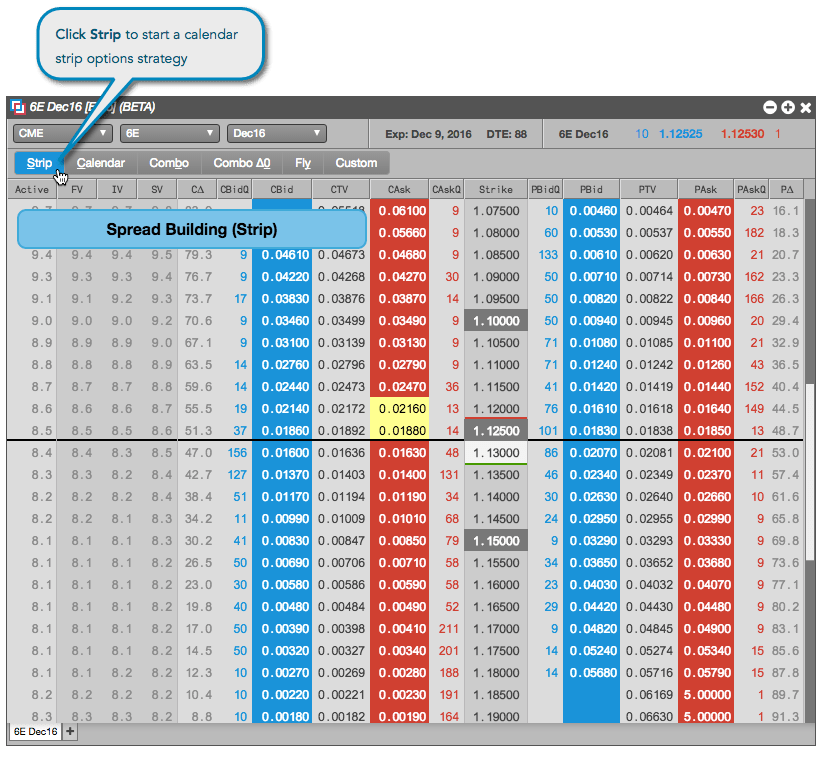Click the PAskQ column header
This screenshot has height=759, width=823.
(752, 189)
